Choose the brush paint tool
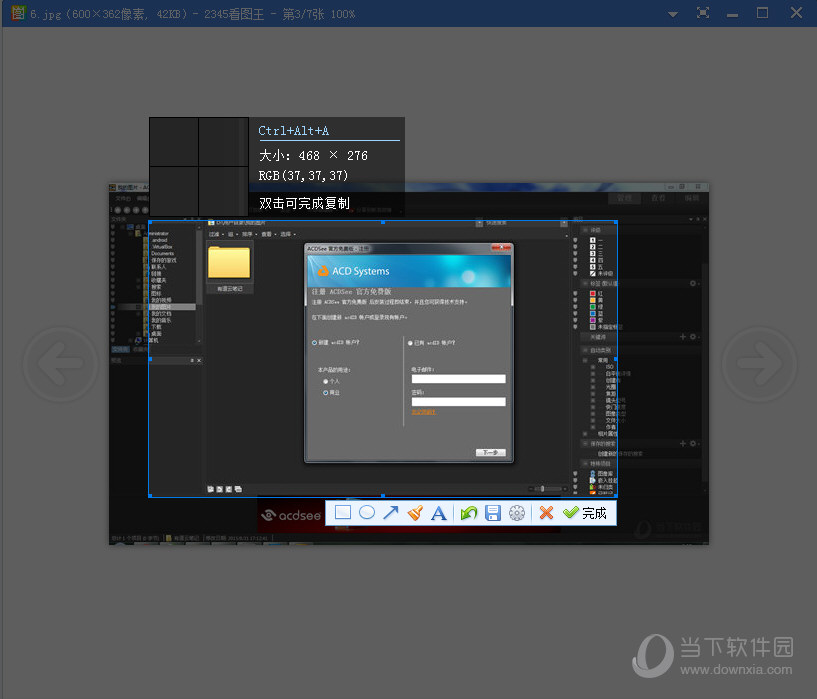This screenshot has width=817, height=699. [415, 513]
